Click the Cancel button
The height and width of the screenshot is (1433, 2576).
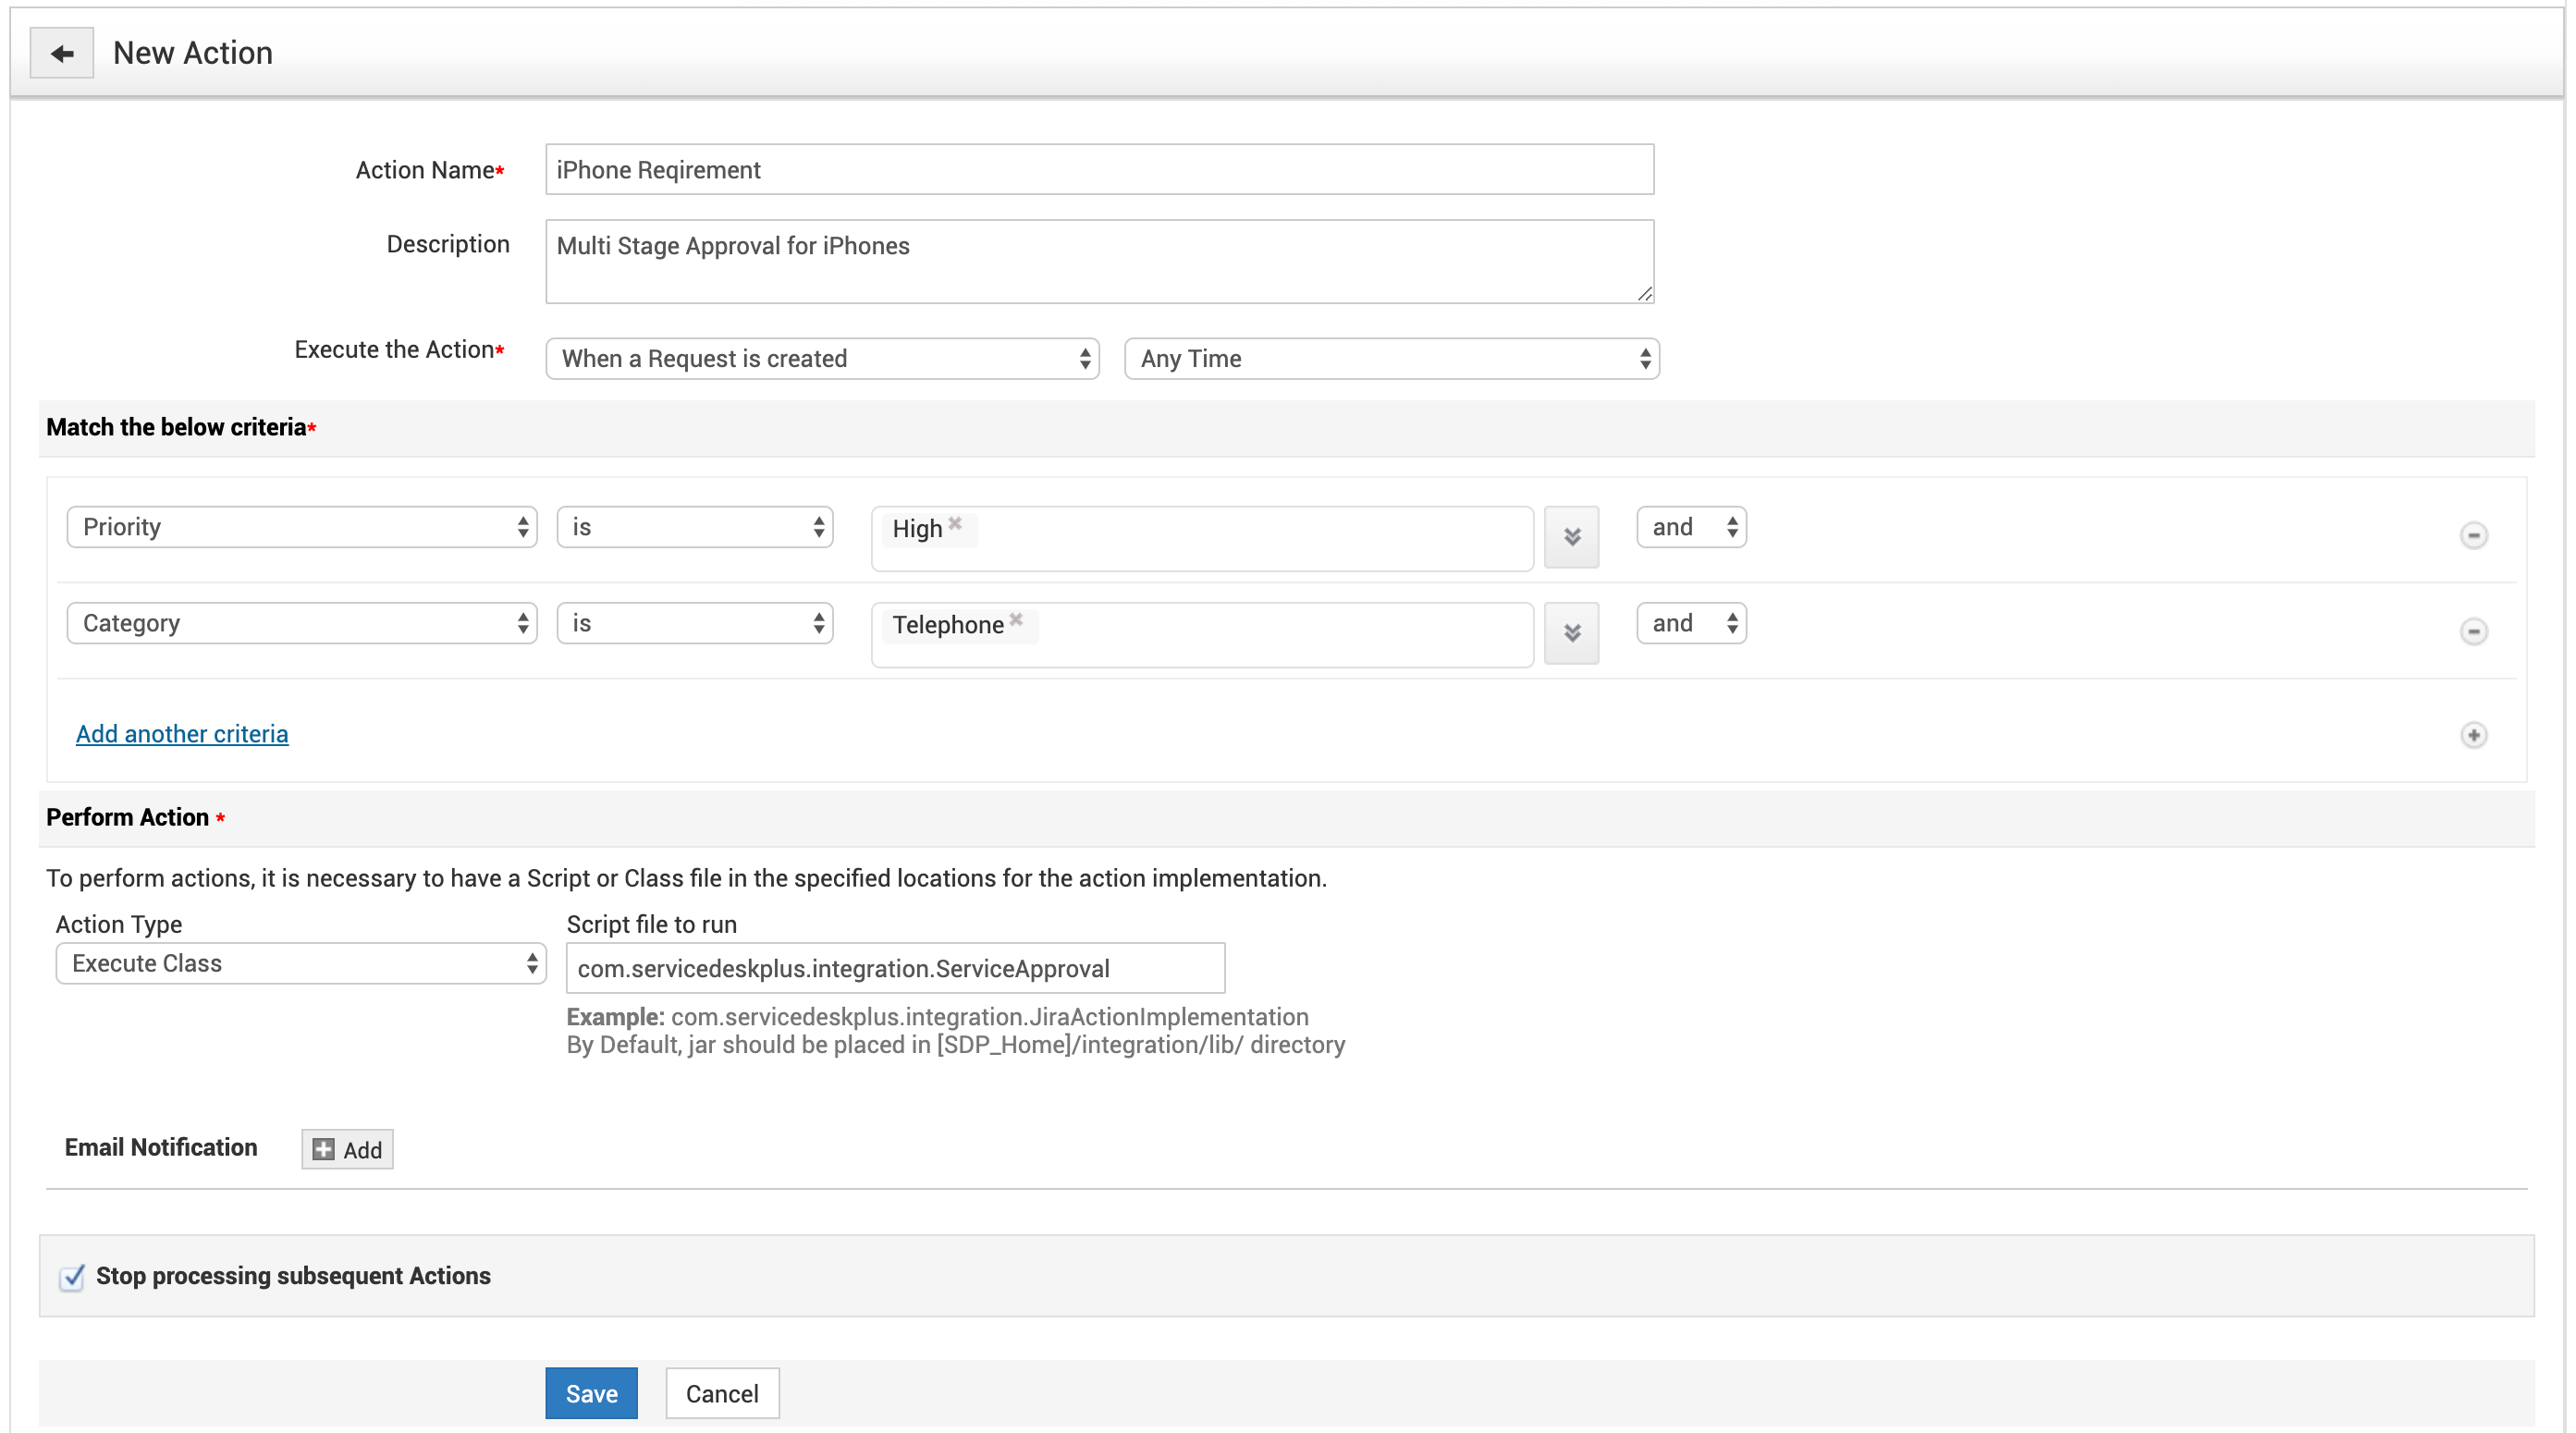point(722,1393)
